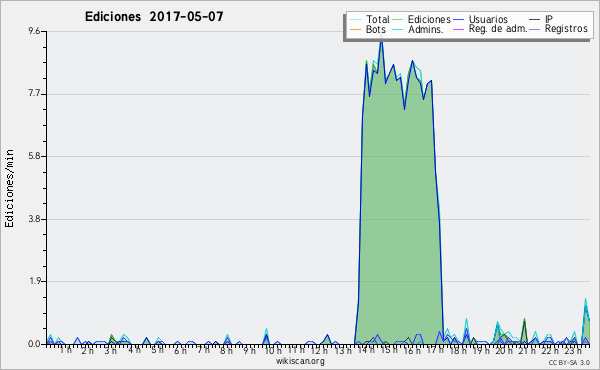
Task: Click the CC BY-SA 3.0 license text
Action: [569, 362]
